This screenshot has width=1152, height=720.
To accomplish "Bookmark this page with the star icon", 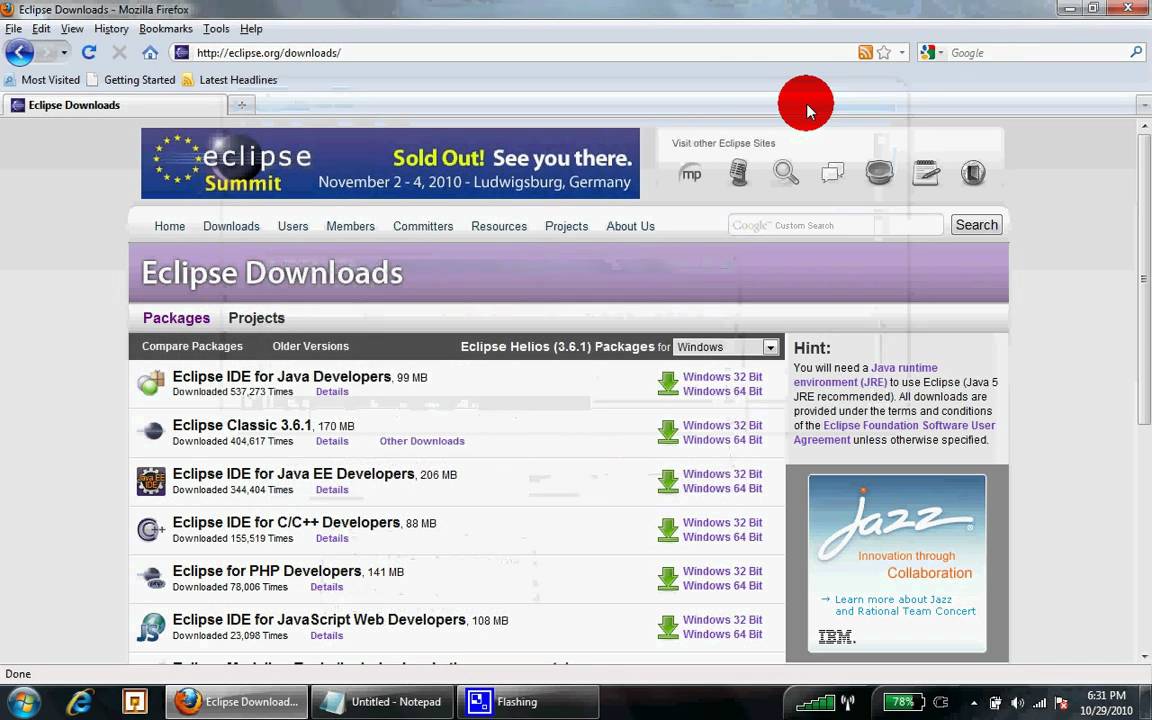I will point(884,52).
